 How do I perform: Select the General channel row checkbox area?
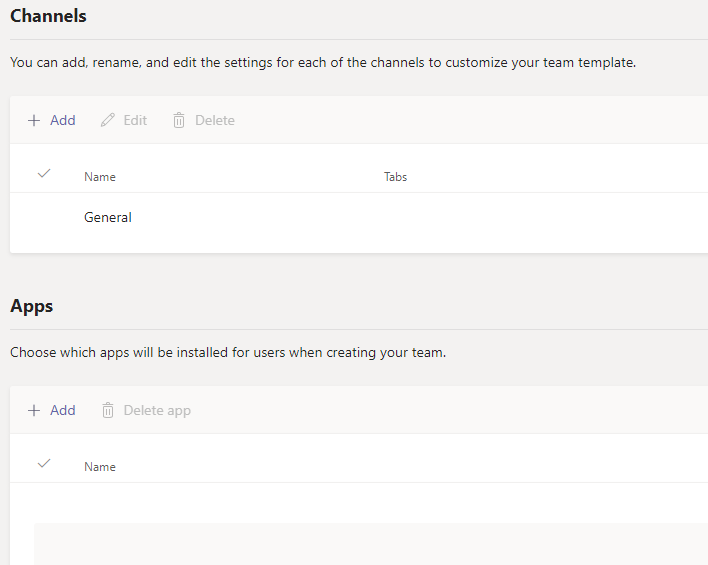[43, 218]
